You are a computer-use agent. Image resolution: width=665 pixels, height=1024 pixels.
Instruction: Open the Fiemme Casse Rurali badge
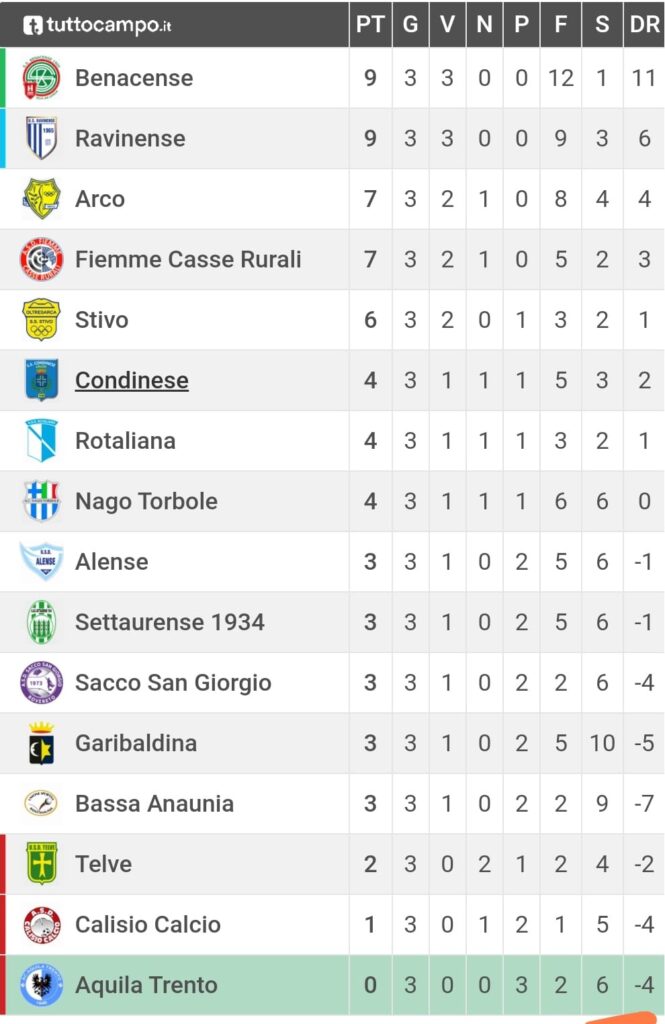(41, 259)
